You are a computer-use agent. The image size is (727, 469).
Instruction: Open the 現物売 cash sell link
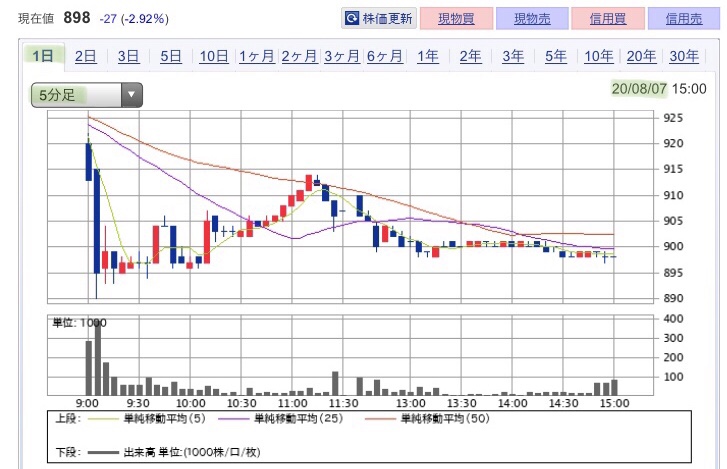532,19
